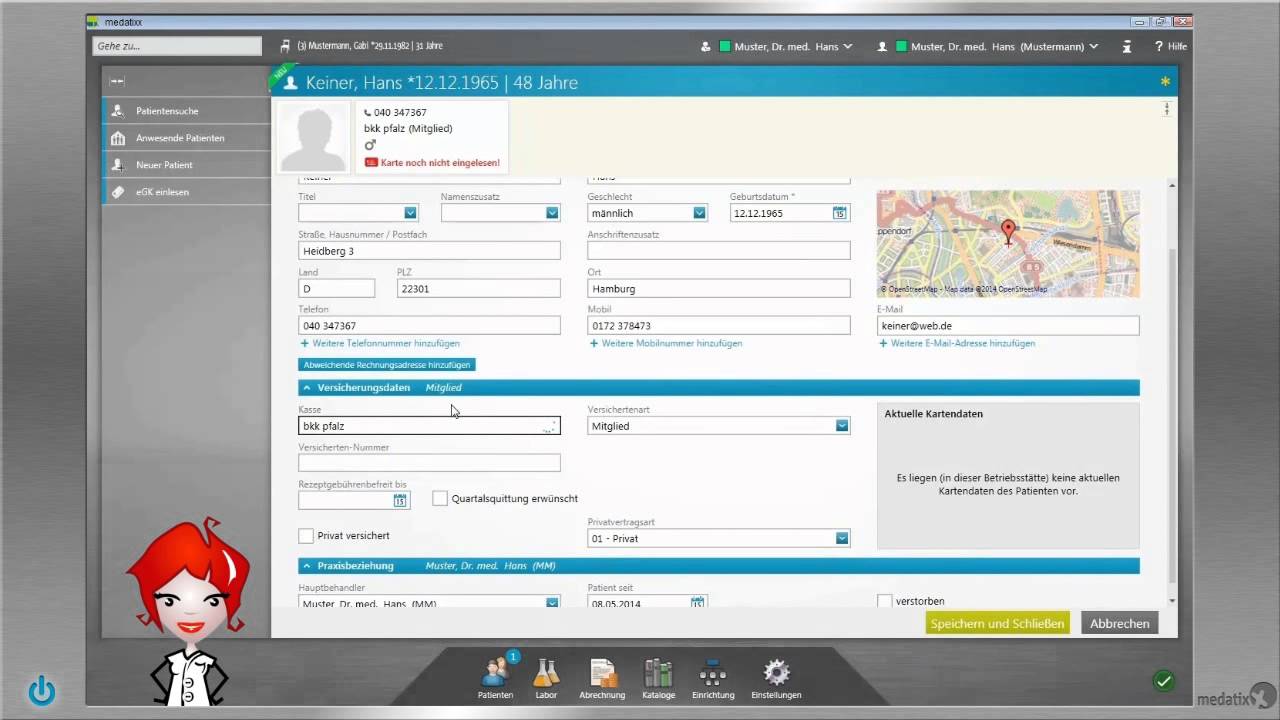
Task: Select Anwesende Patienten in the sidebar
Action: (186, 138)
